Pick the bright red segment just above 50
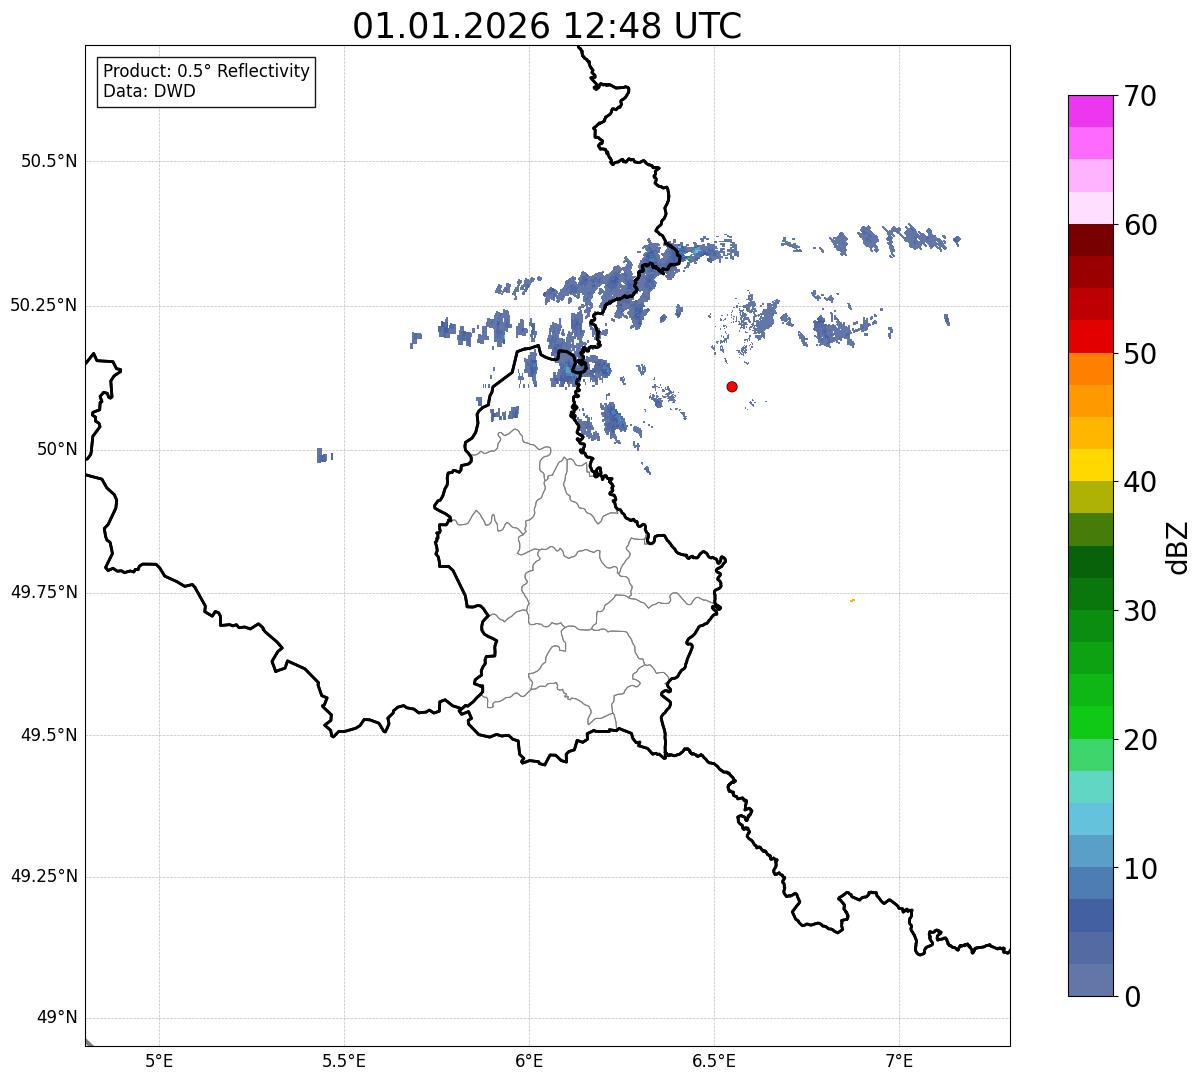 point(1090,337)
